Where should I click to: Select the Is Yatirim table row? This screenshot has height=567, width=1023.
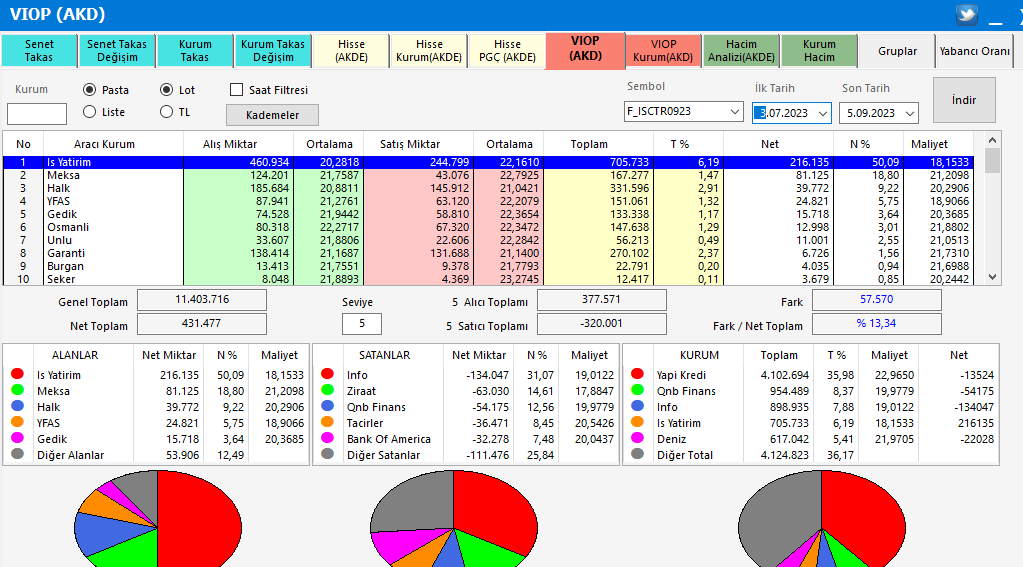[488, 162]
